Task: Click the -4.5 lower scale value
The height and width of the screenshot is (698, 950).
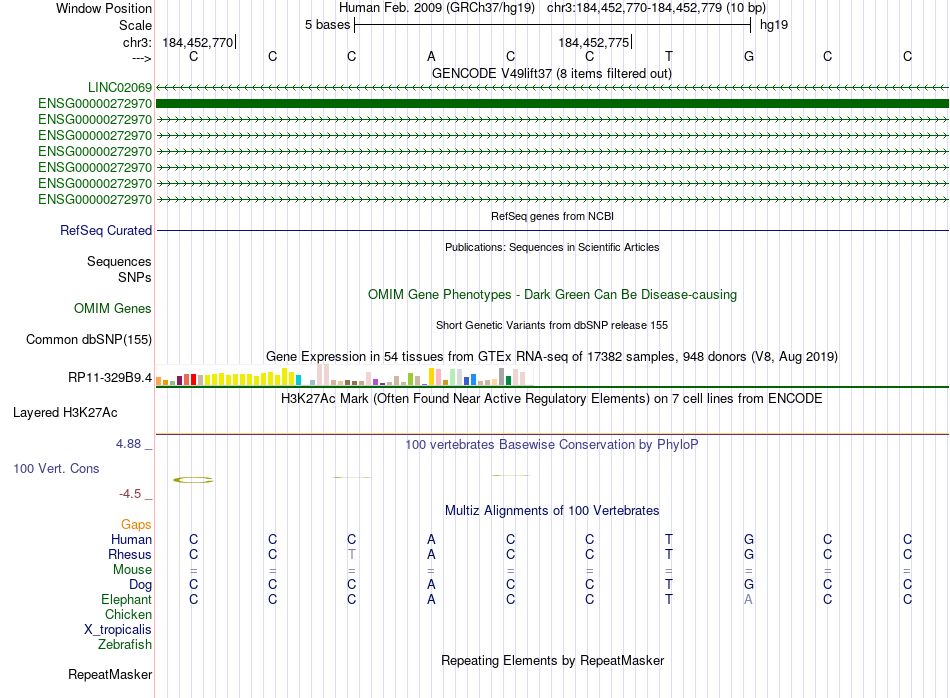Action: [x=130, y=494]
